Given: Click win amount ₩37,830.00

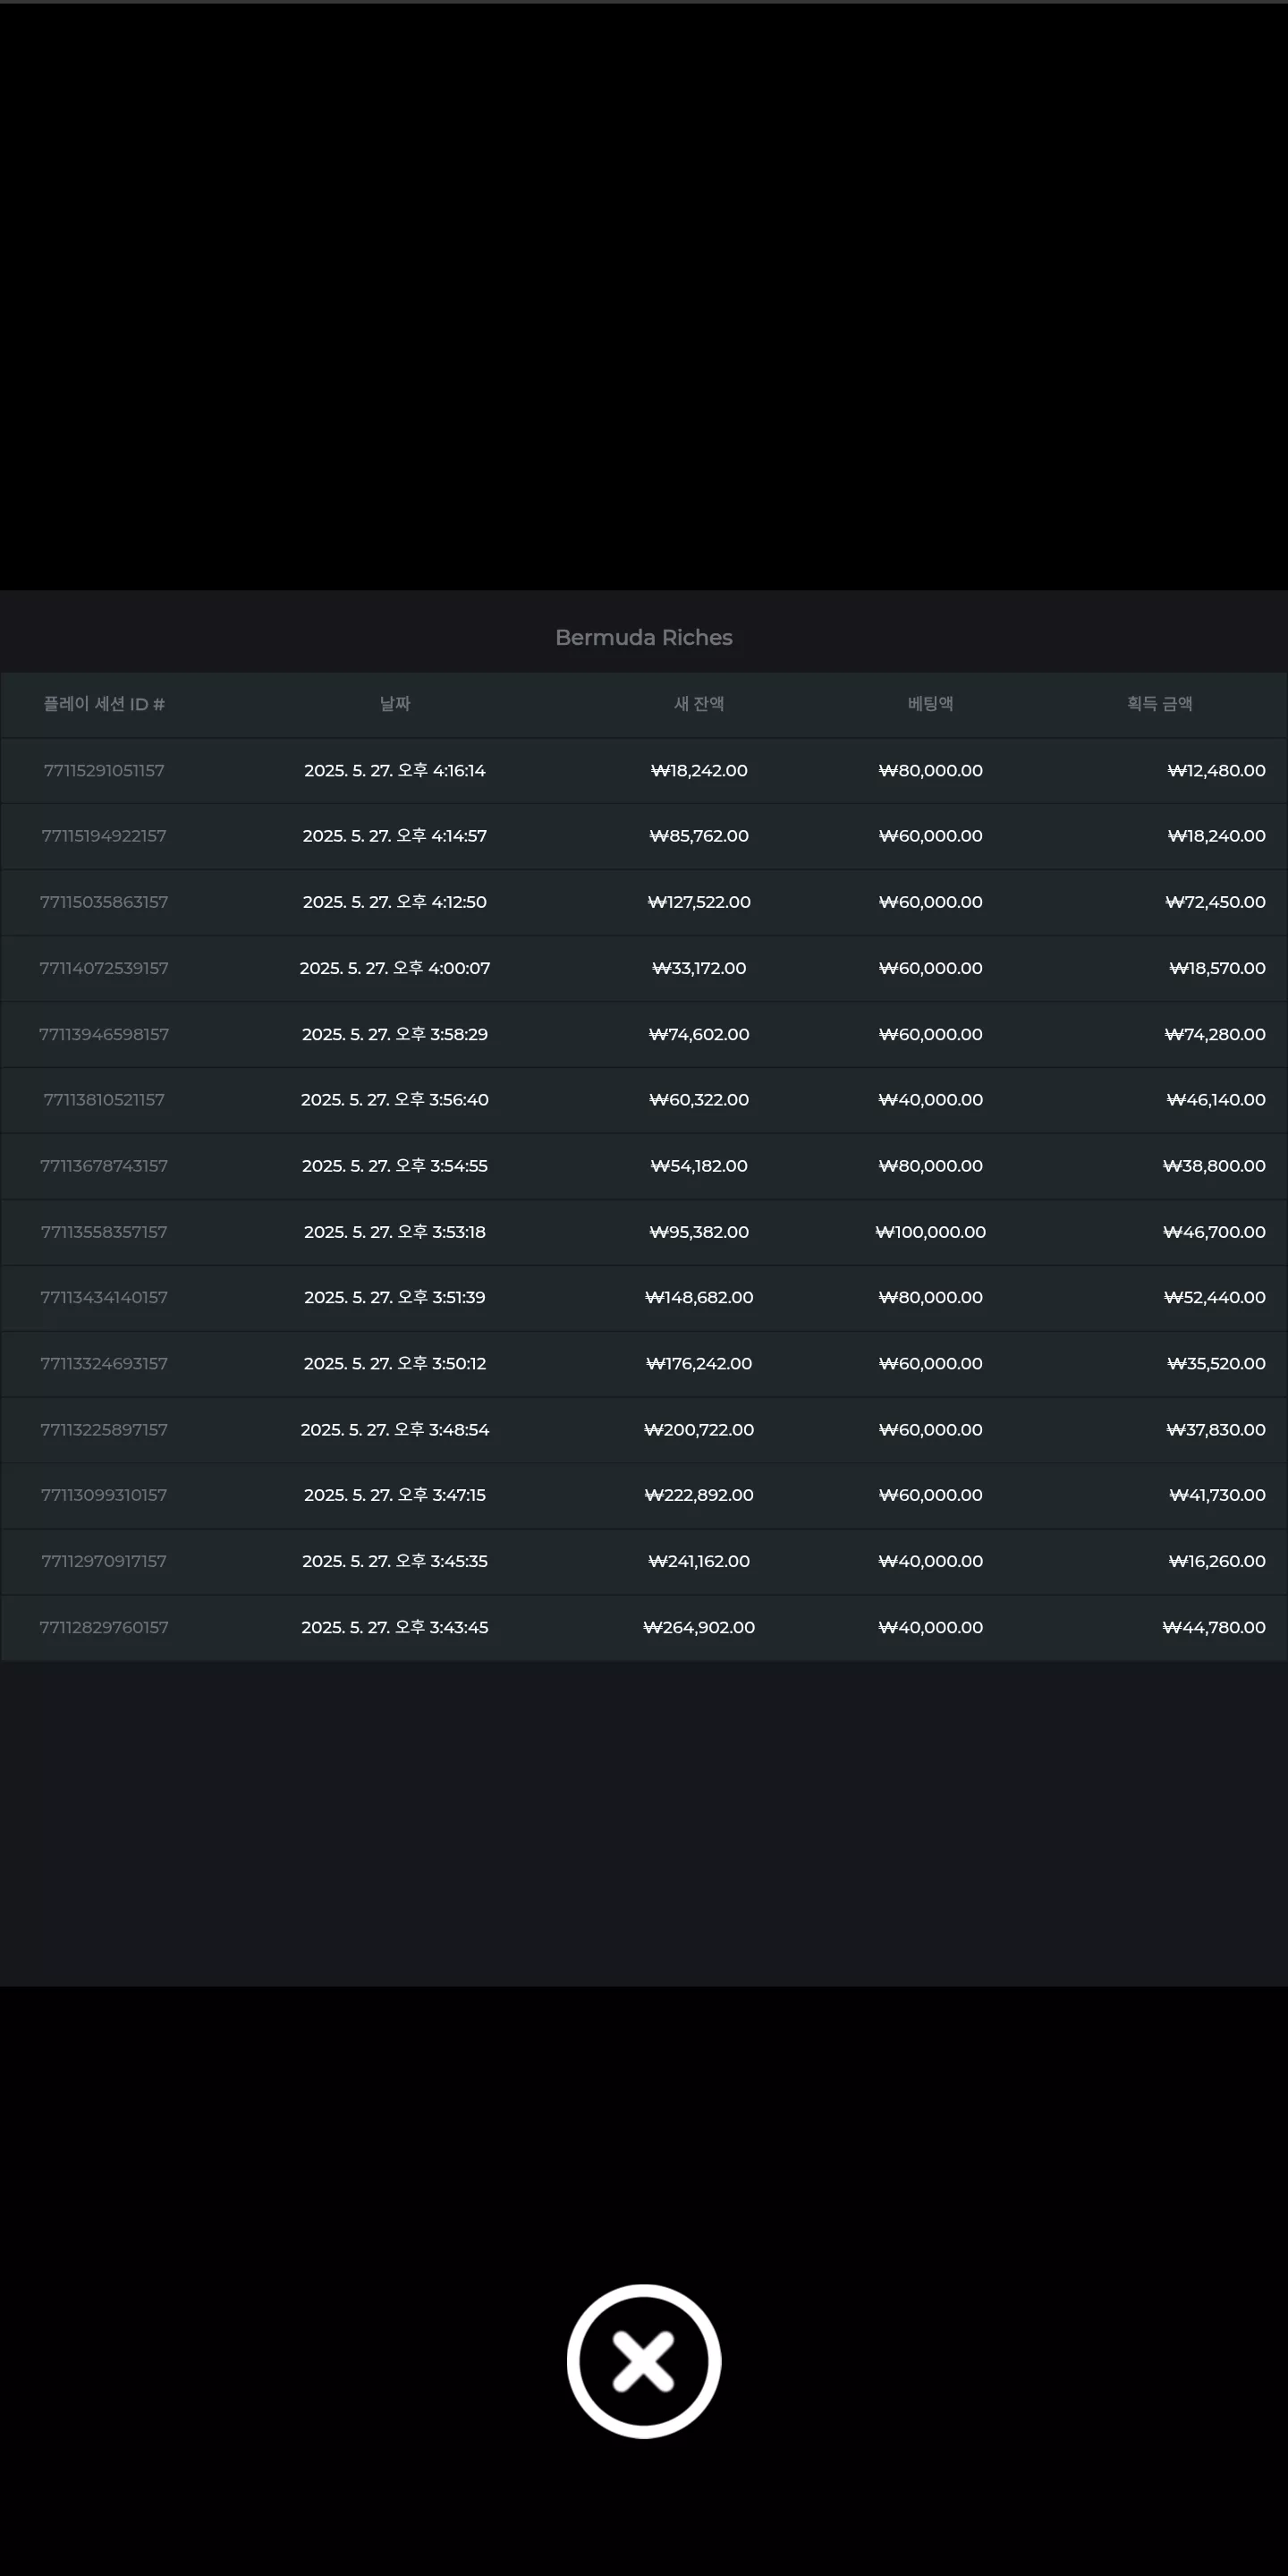Looking at the screenshot, I should point(1216,1430).
